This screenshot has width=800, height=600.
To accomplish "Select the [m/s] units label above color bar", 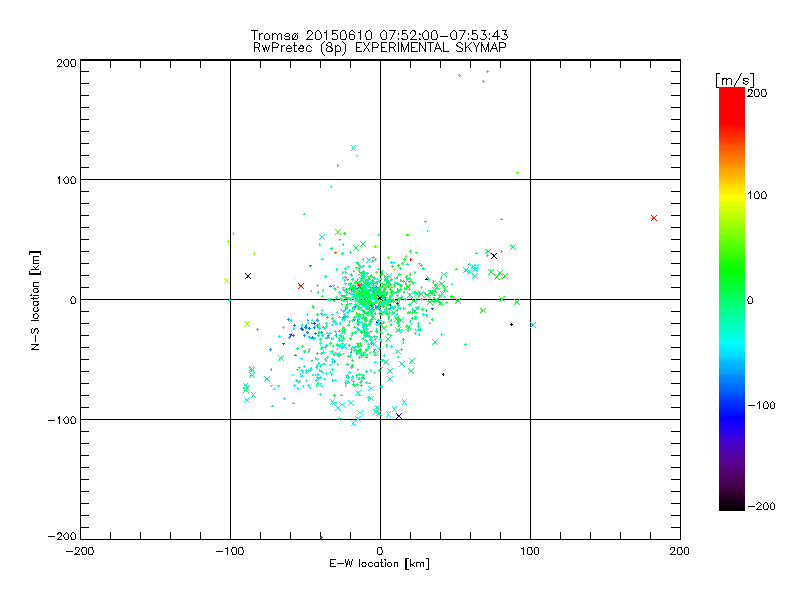I will 734,80.
